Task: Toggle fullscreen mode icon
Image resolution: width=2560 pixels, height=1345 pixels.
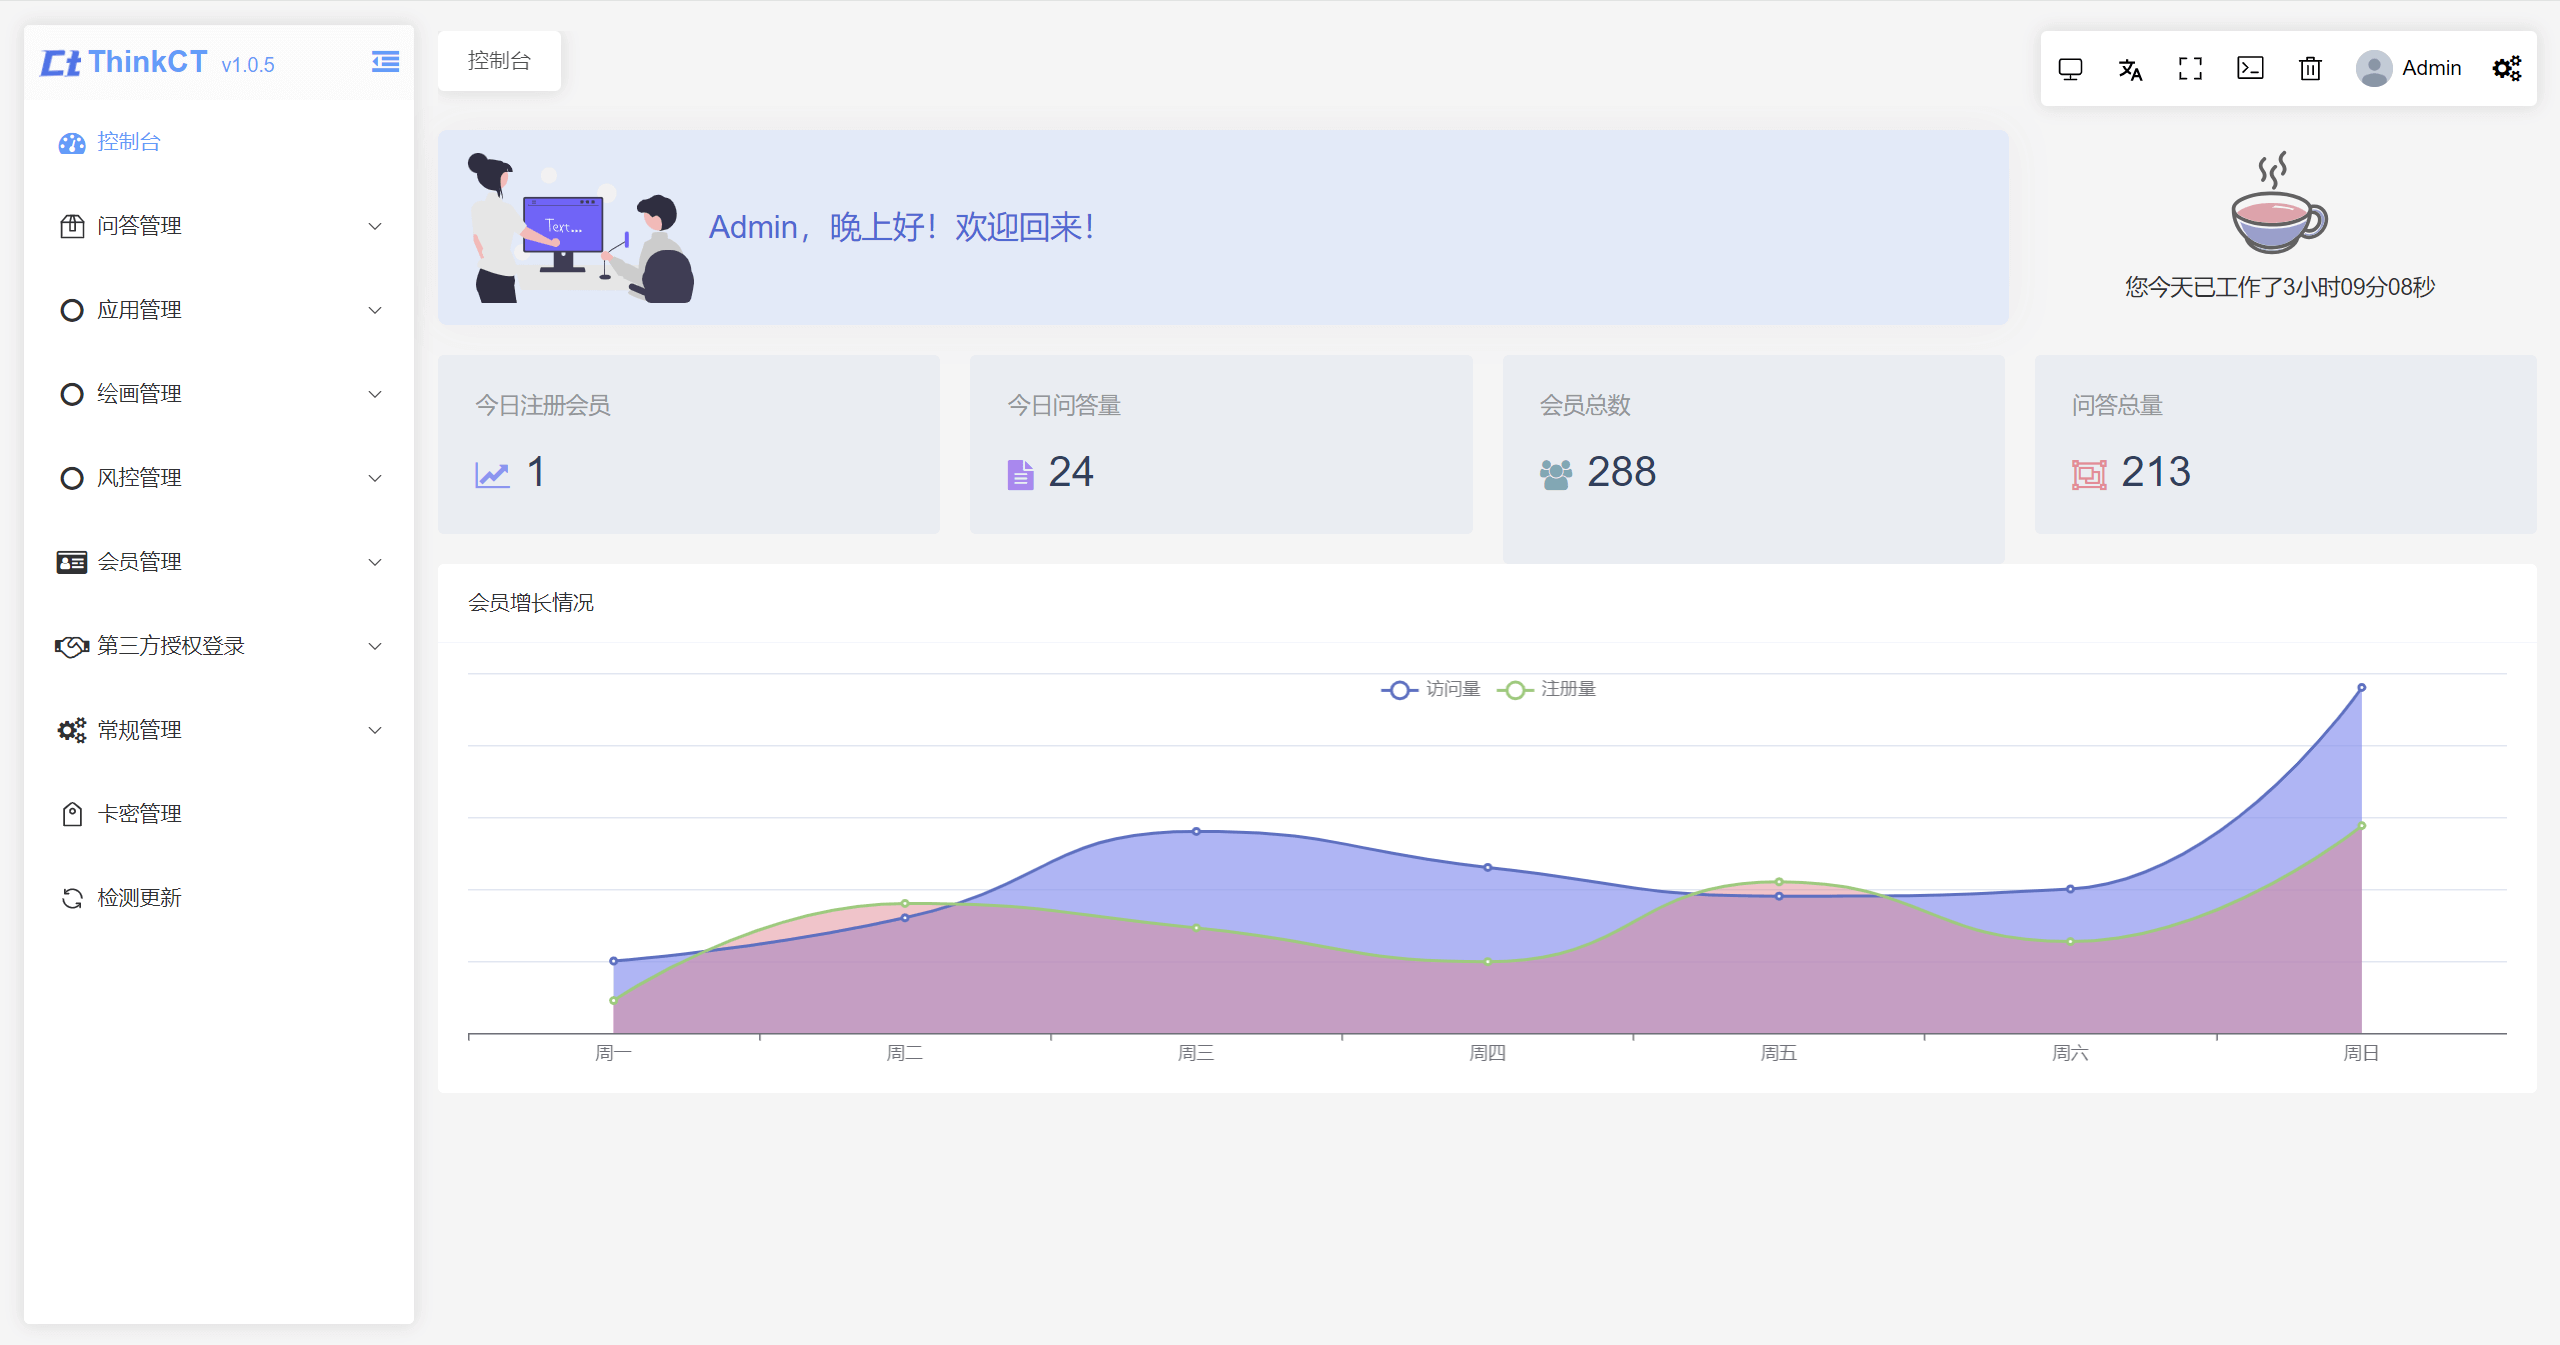Action: pyautogui.click(x=2190, y=68)
